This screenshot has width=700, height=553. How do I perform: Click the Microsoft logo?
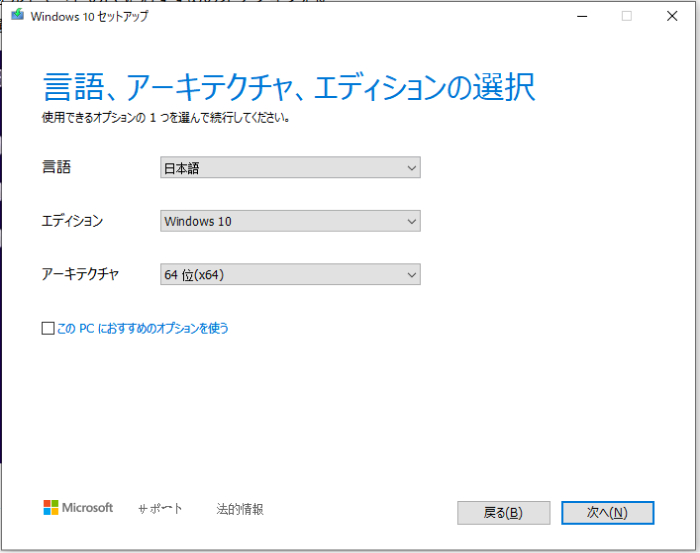(x=78, y=507)
